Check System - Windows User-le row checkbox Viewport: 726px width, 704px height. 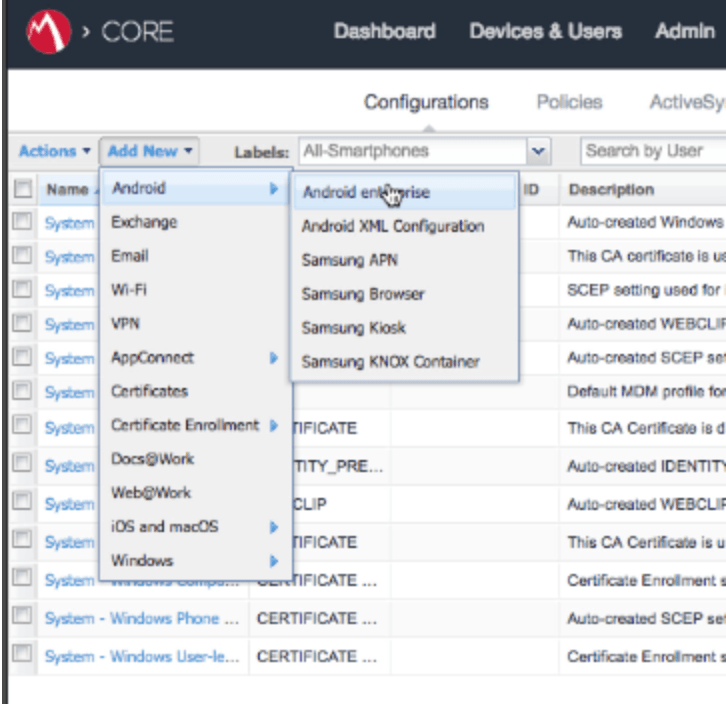(22, 654)
